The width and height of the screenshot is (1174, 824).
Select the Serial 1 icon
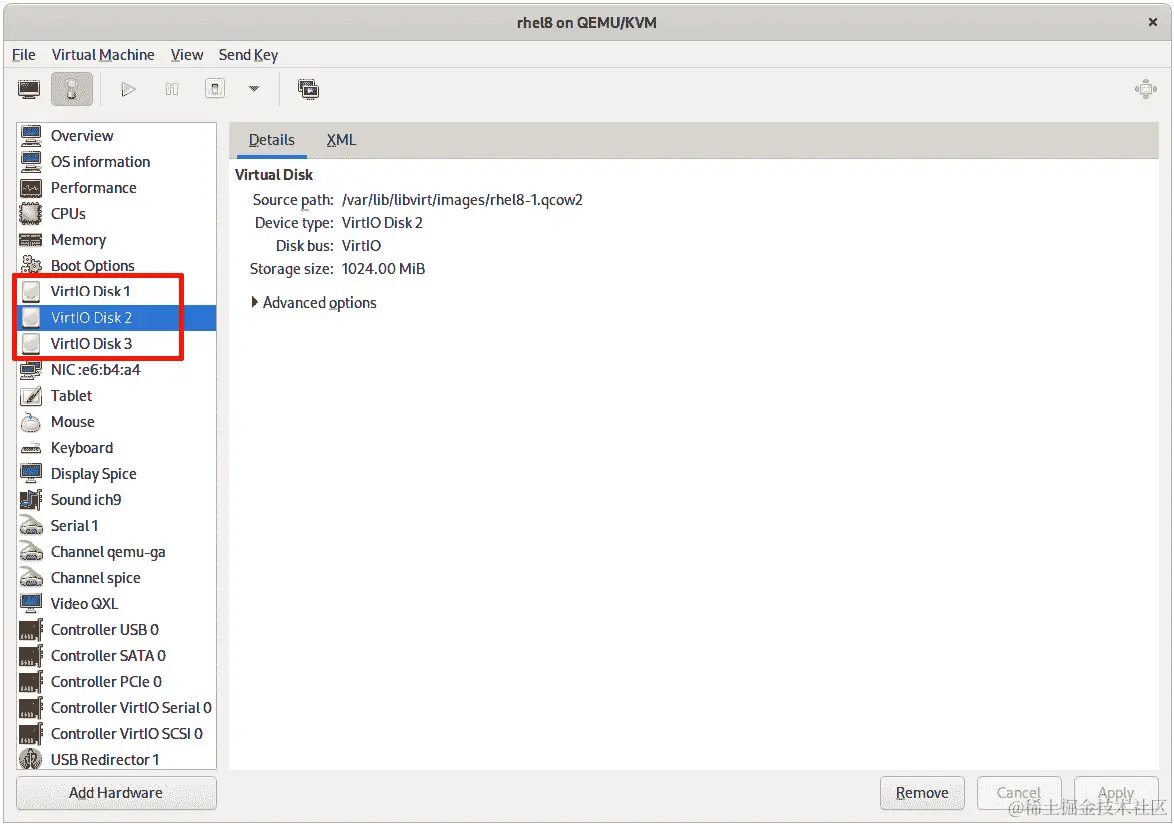click(x=31, y=526)
